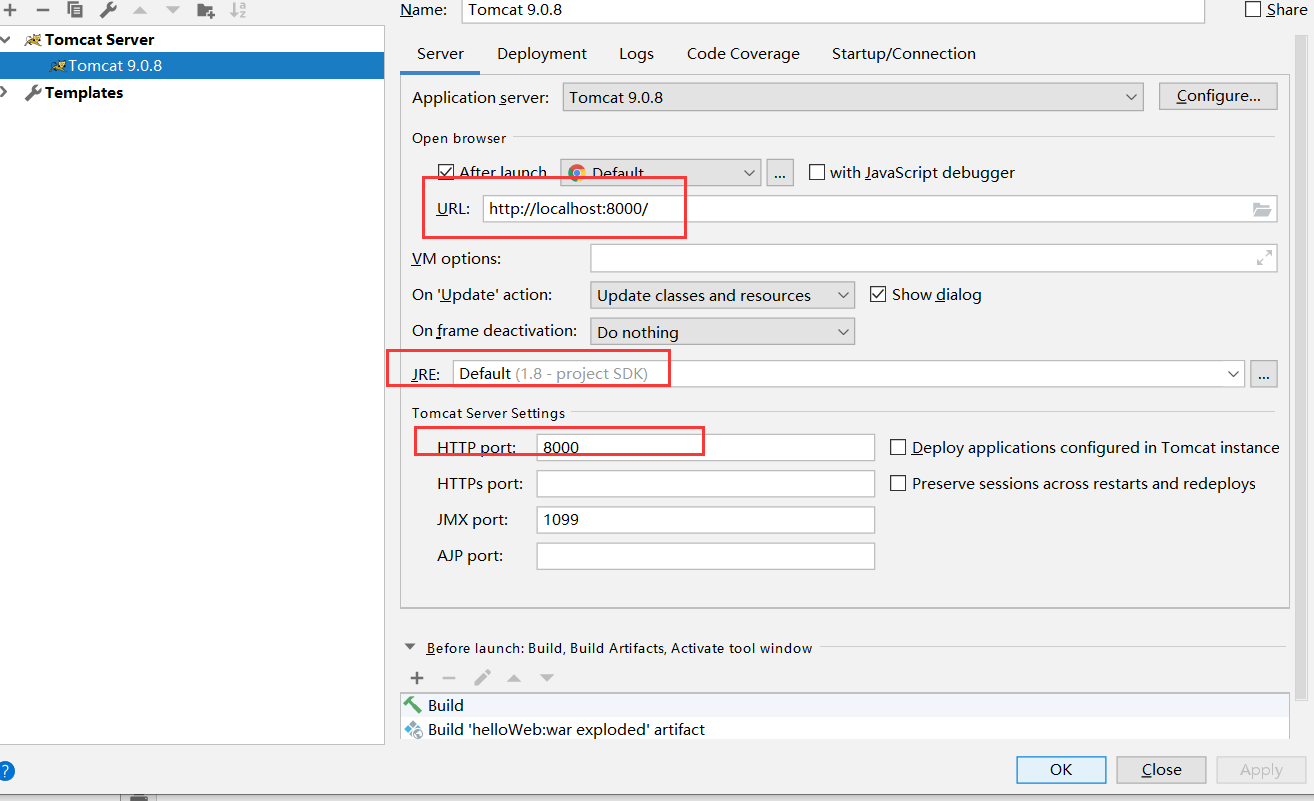Select the Build task row
This screenshot has height=801, width=1314.
point(845,705)
